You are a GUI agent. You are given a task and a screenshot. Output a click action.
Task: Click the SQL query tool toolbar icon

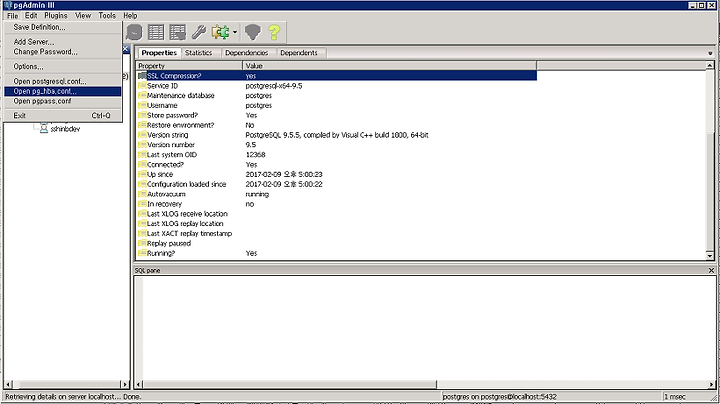click(134, 32)
